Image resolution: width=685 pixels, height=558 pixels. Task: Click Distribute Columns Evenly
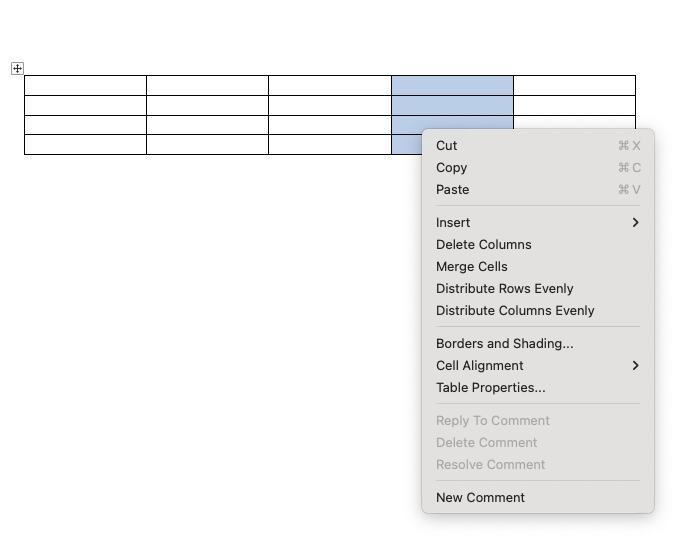515,311
